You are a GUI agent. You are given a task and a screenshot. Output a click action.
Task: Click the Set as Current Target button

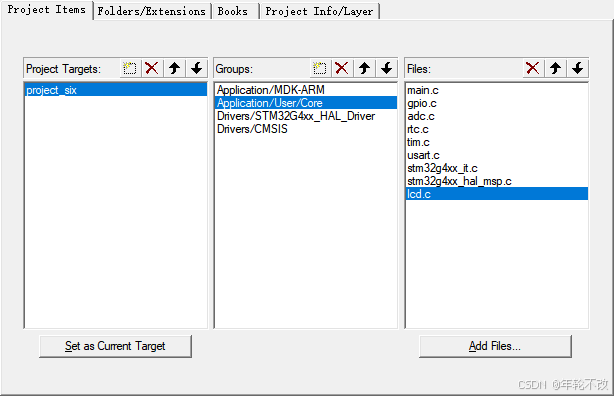point(116,346)
